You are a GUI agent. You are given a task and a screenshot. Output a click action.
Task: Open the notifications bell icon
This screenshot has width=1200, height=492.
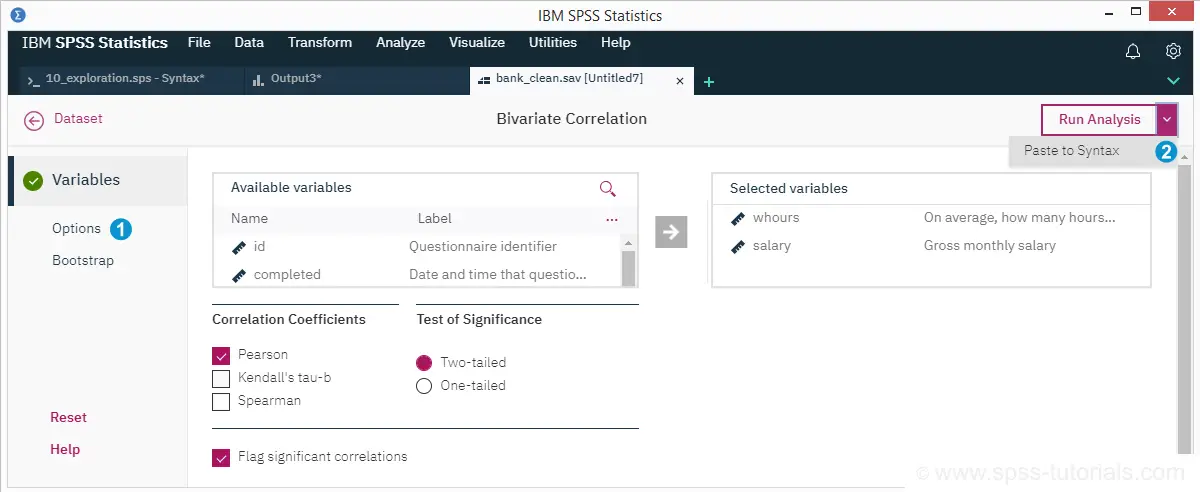[x=1133, y=51]
